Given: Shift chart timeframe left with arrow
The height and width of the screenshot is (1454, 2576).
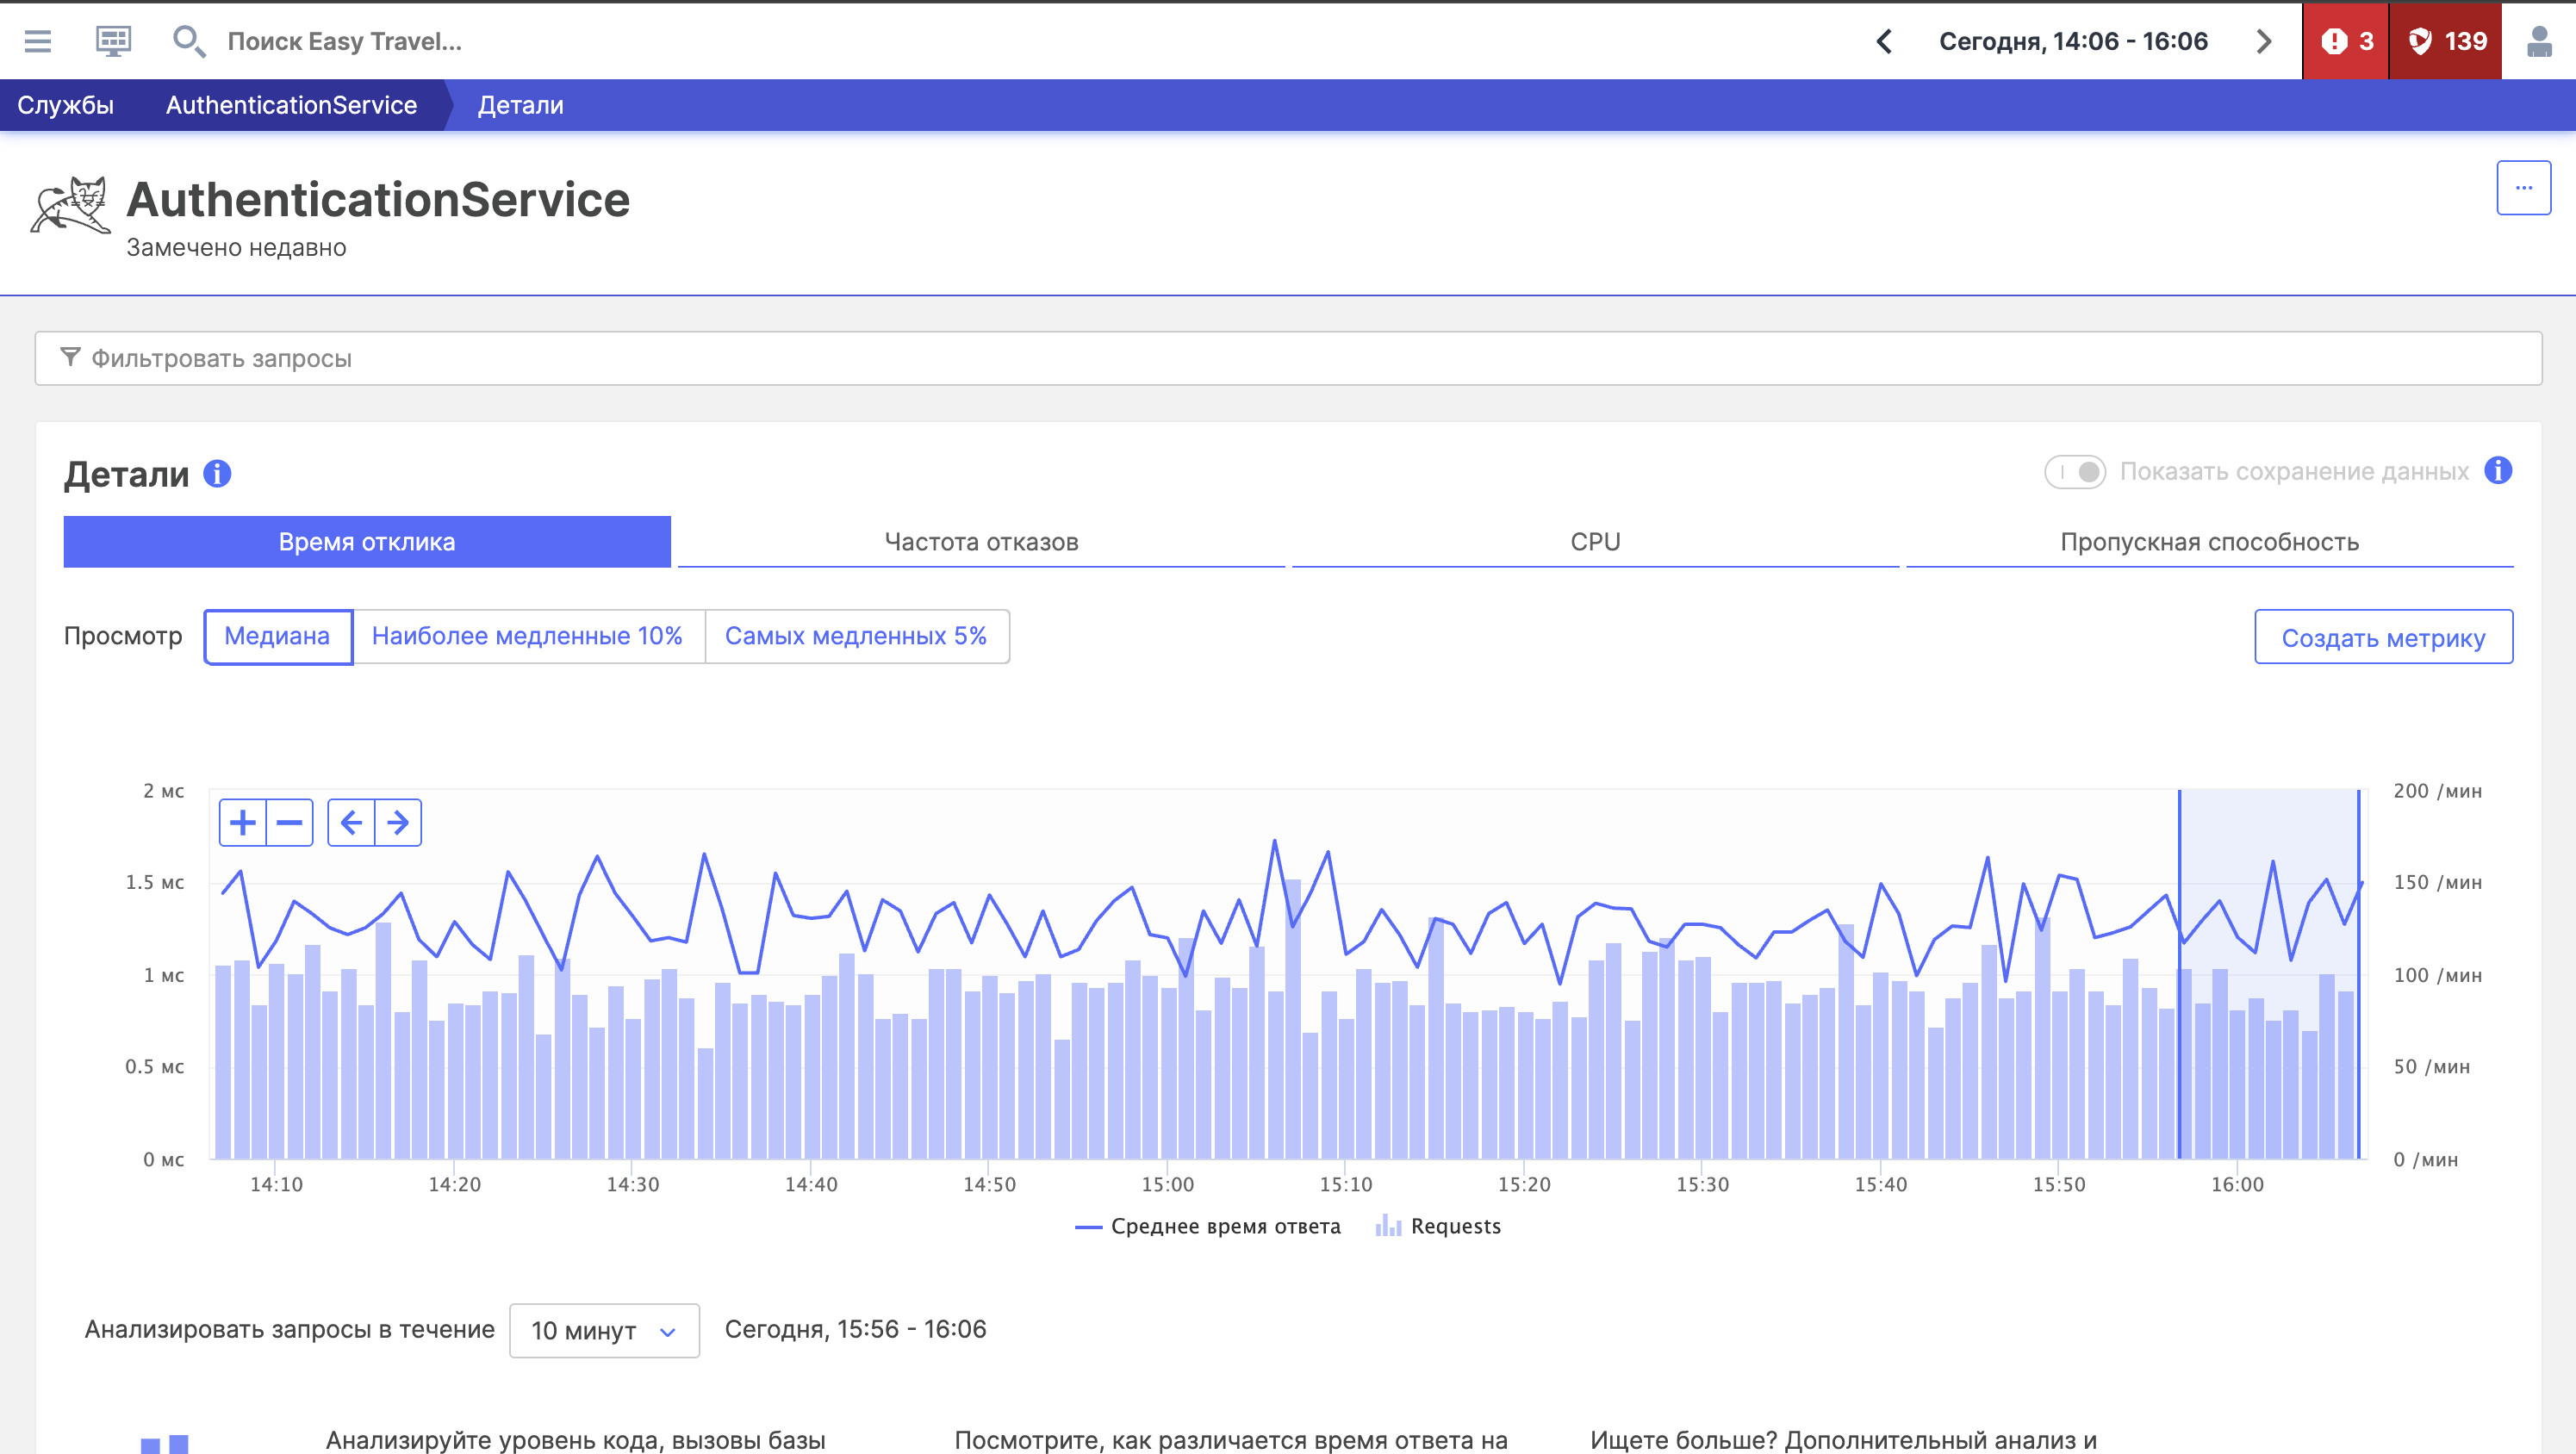Looking at the screenshot, I should click(351, 822).
